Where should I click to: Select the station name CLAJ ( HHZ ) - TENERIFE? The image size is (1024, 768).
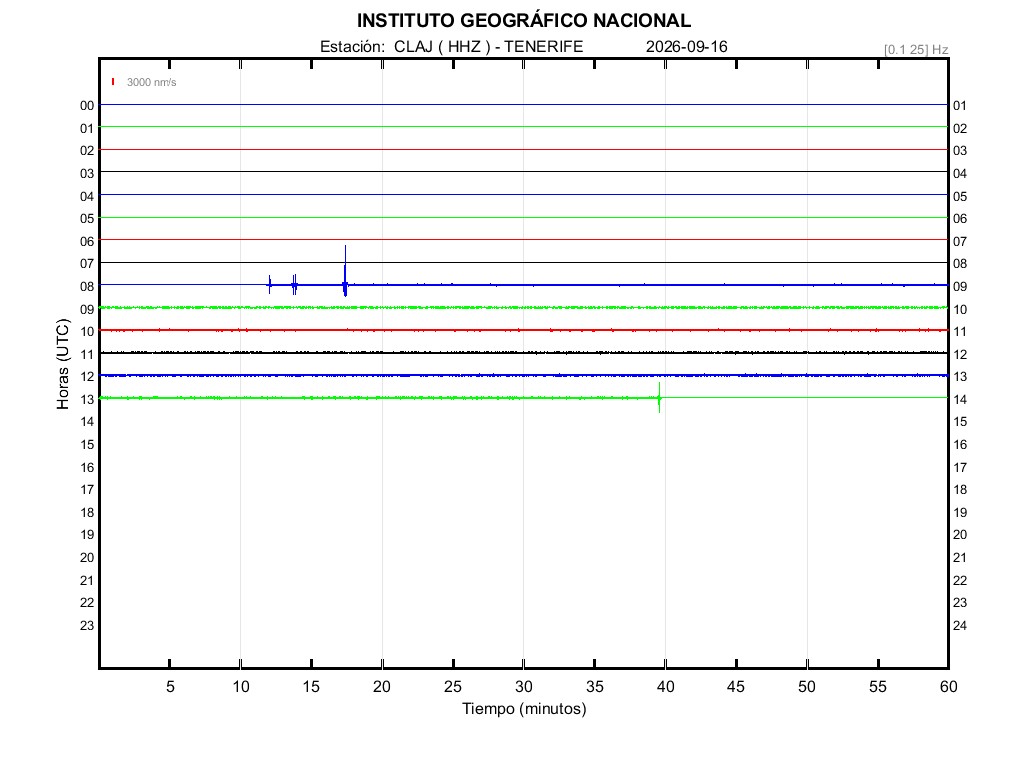pyautogui.click(x=488, y=46)
